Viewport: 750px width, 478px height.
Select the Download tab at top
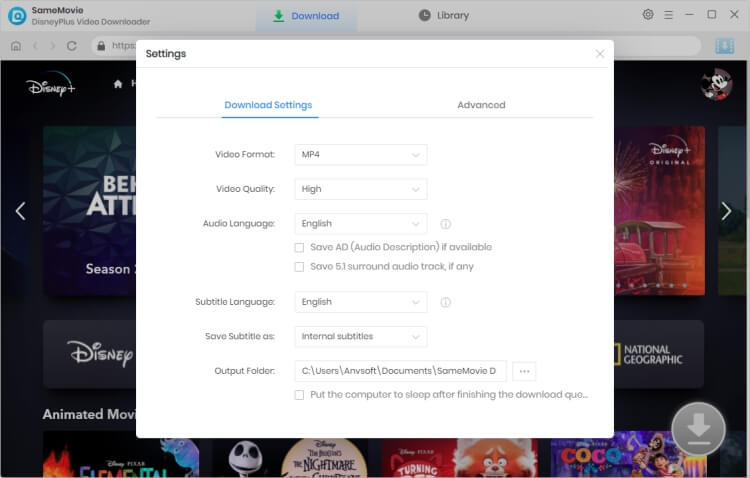(306, 16)
